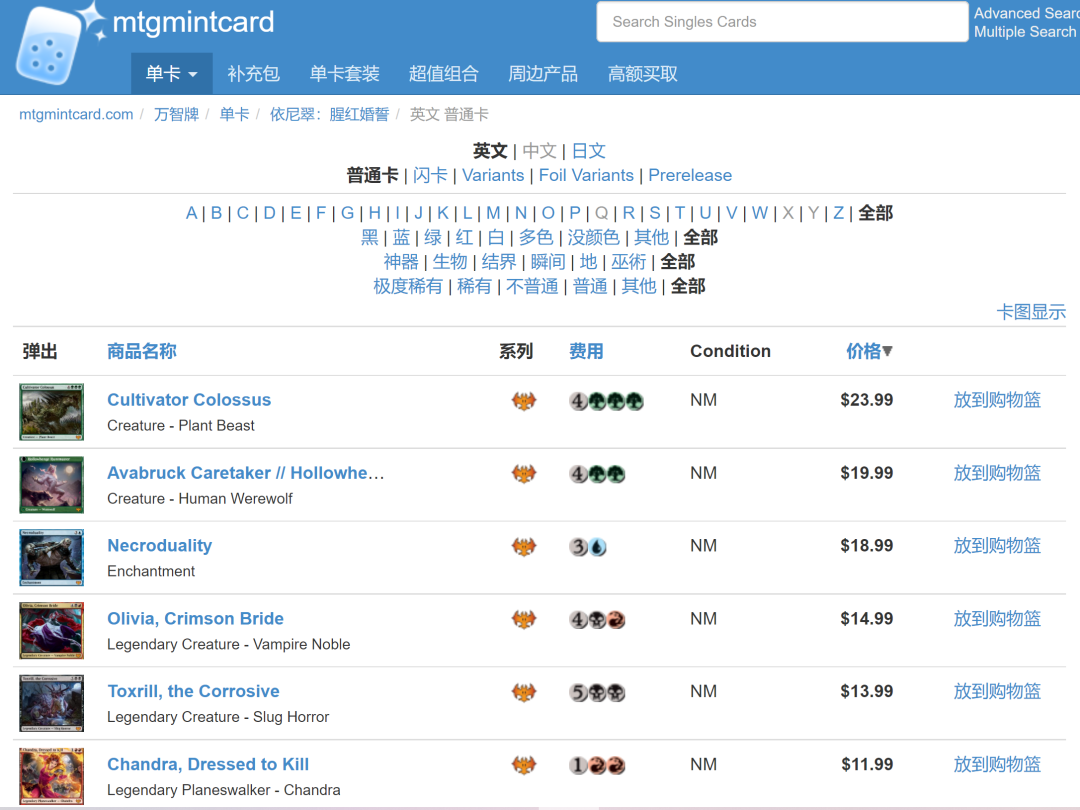Filter cards by 闪卡 foil type
Viewport: 1080px width, 810px height.
tap(430, 175)
